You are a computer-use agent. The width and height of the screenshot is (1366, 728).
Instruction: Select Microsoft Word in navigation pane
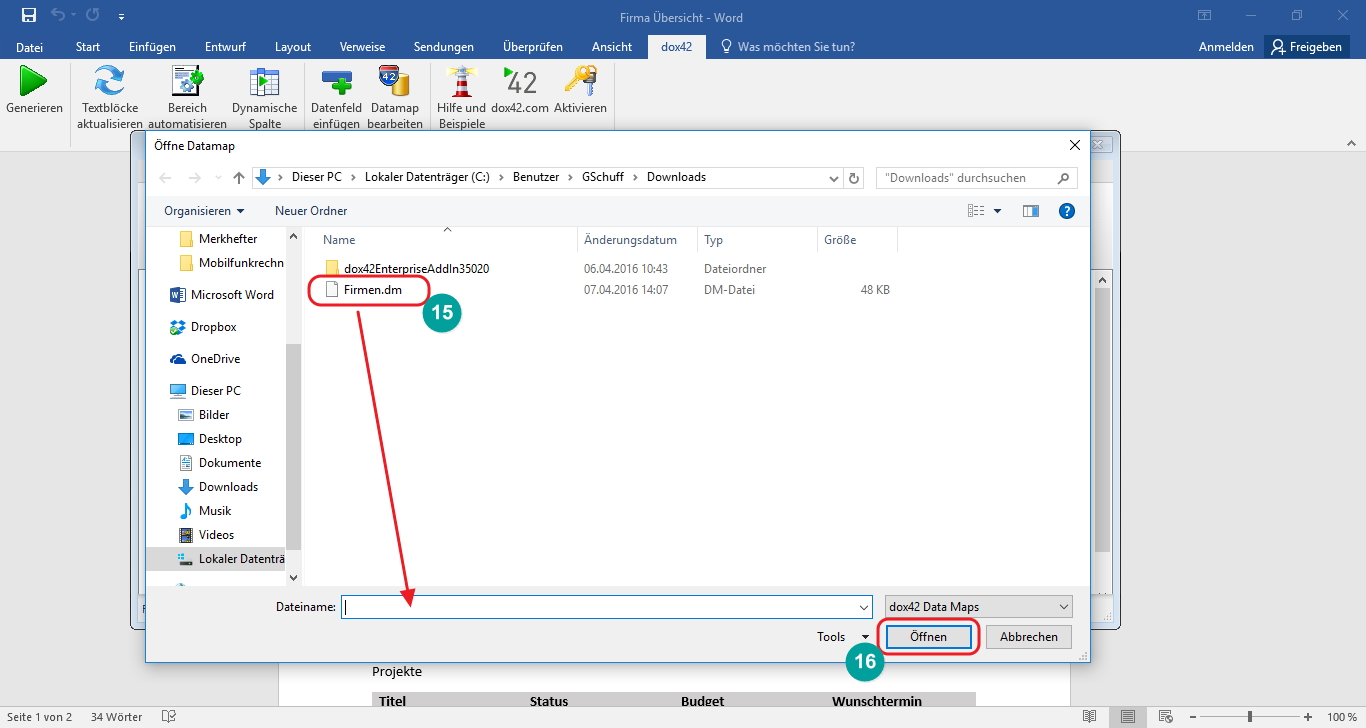221,295
